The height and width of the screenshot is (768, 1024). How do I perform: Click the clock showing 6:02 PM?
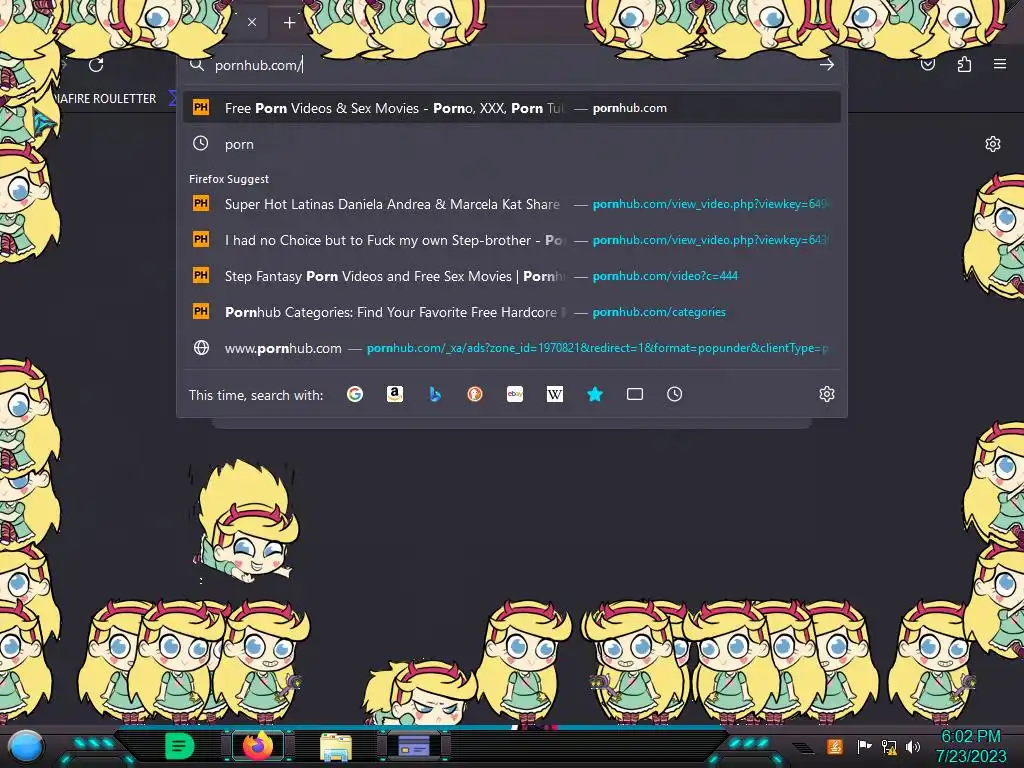(970, 736)
